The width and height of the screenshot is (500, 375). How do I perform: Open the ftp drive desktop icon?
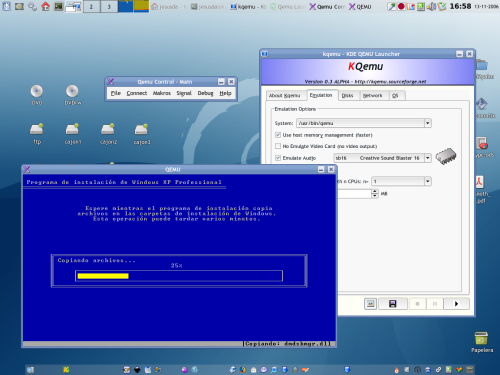[x=37, y=129]
